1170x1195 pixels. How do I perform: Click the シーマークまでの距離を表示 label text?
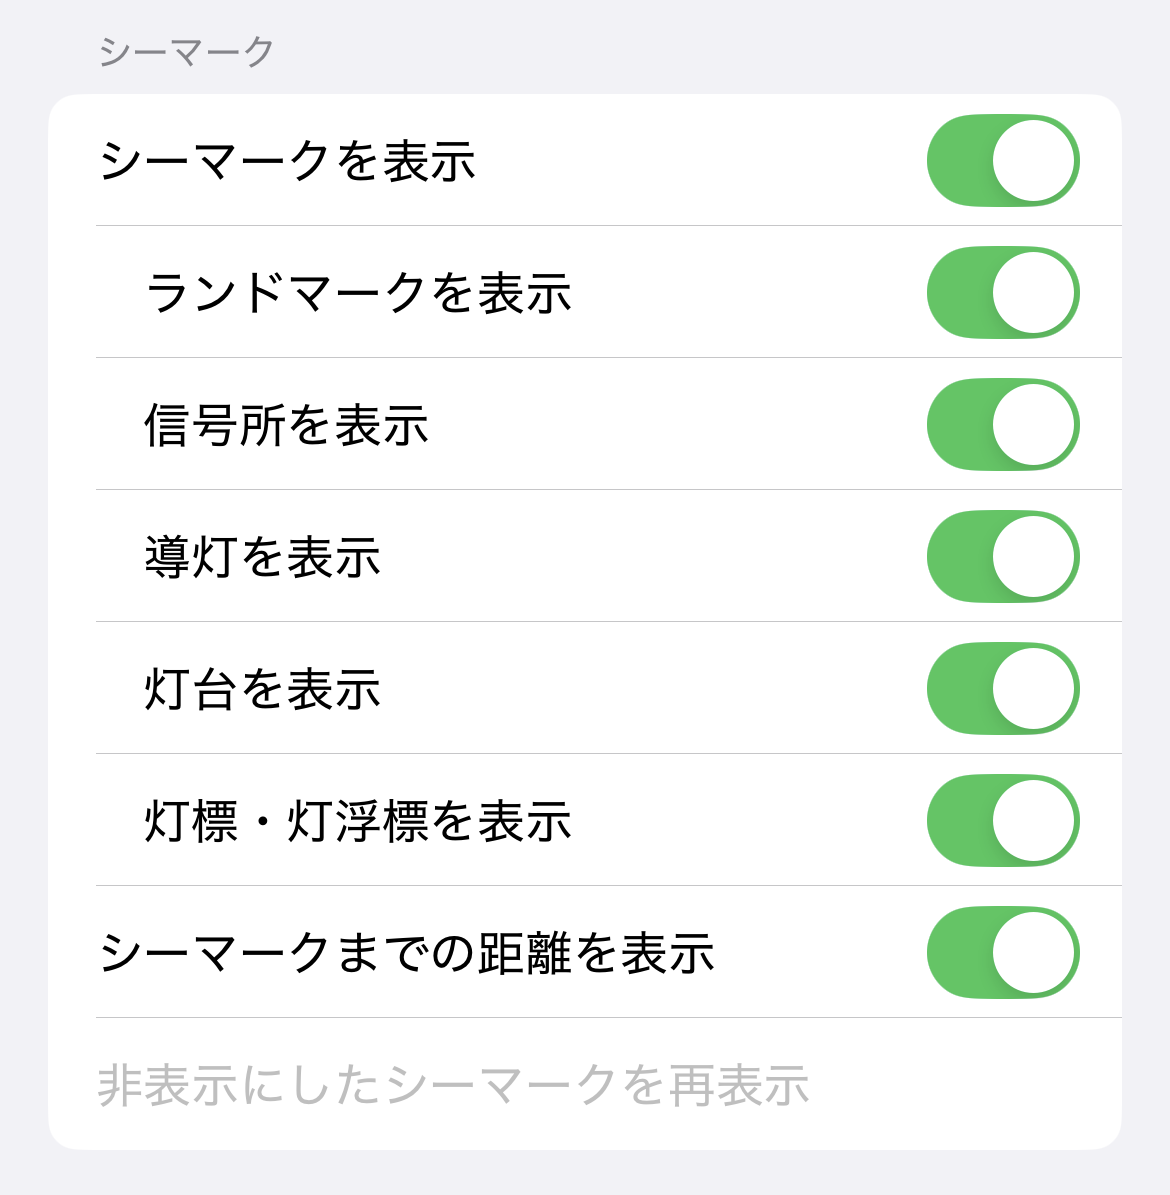[x=406, y=953]
